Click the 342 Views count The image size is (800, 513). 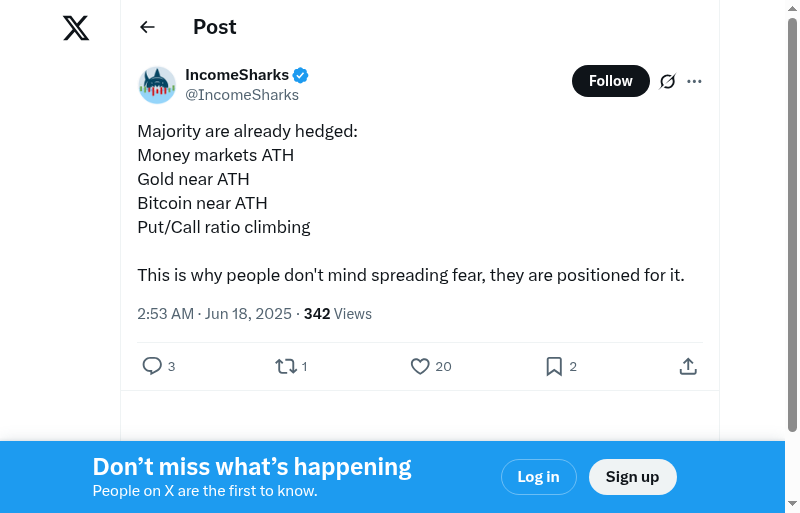point(338,314)
